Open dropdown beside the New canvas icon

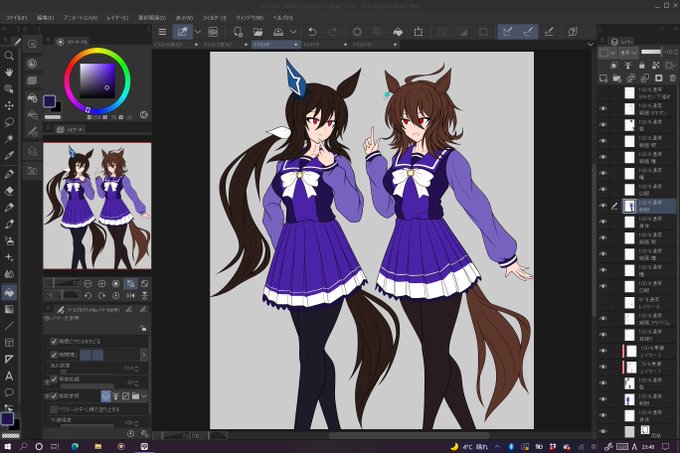point(198,32)
